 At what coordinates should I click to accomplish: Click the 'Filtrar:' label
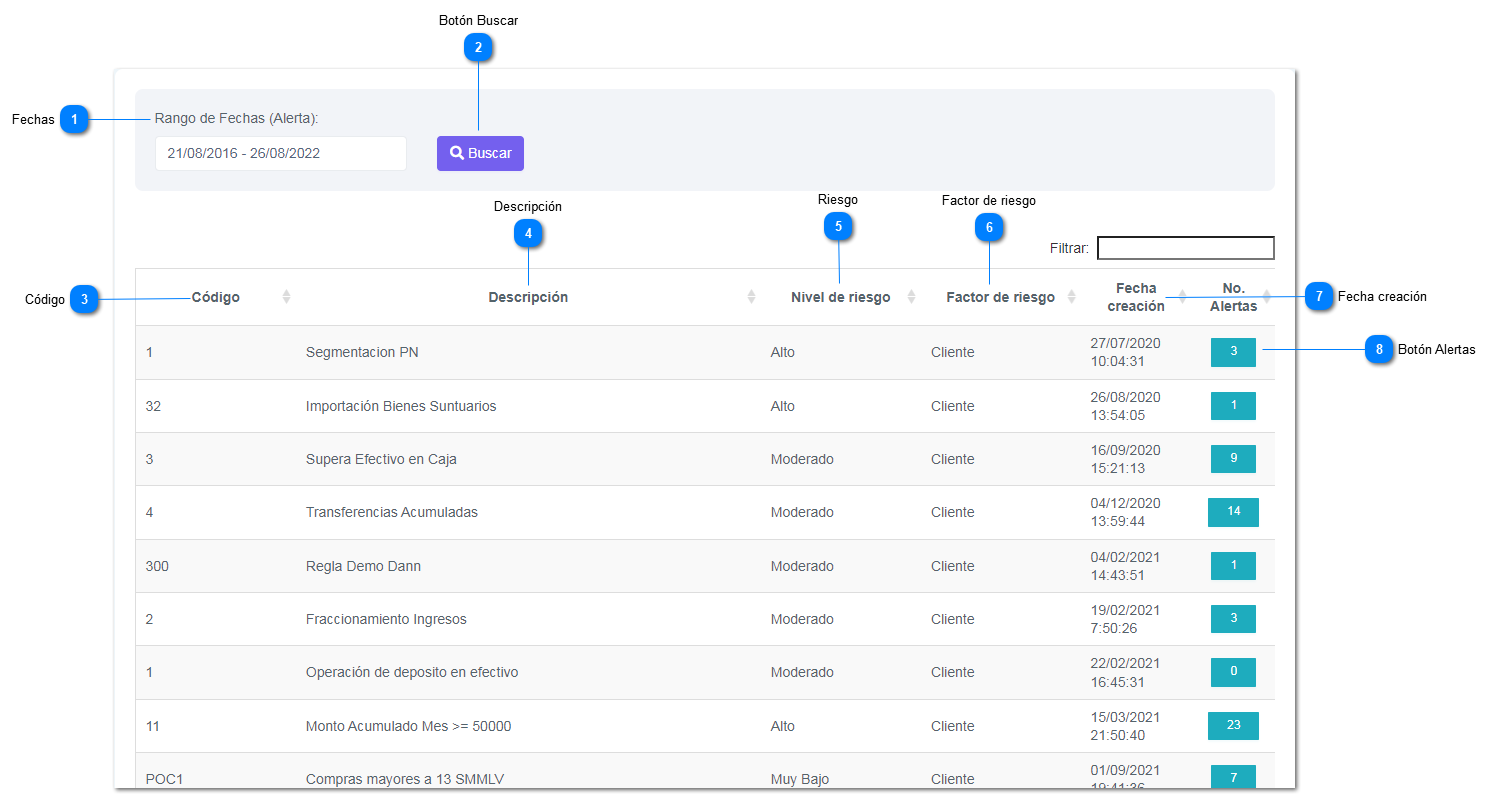pyautogui.click(x=1069, y=248)
